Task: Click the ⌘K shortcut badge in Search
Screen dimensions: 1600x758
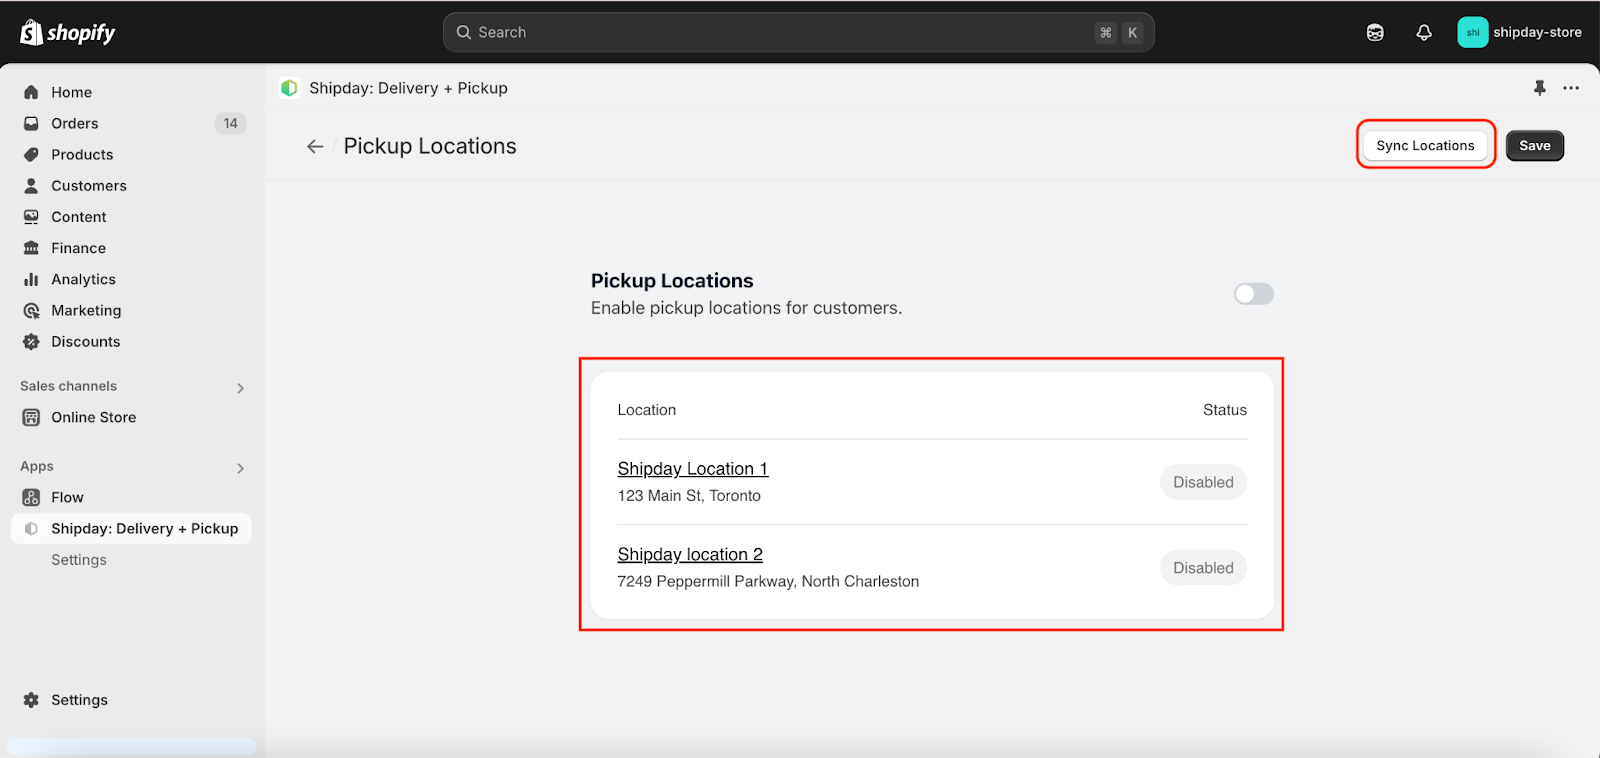Action: point(1119,32)
